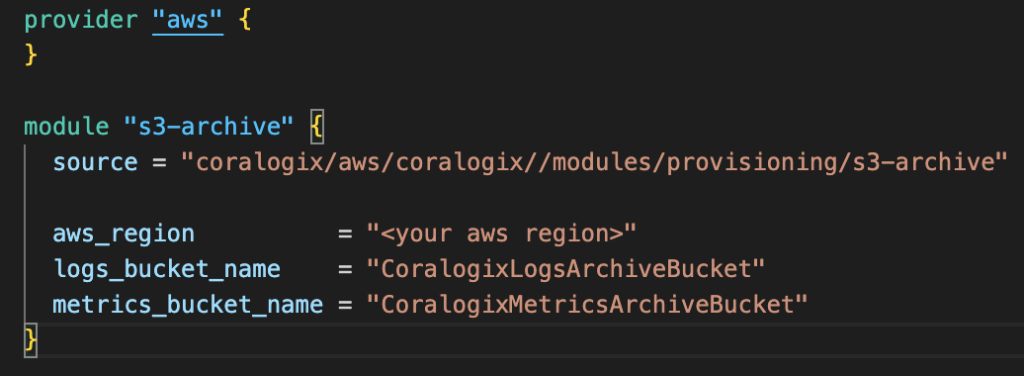The height and width of the screenshot is (376, 1024).
Task: Click the aws_region variable name
Action: click(x=123, y=233)
